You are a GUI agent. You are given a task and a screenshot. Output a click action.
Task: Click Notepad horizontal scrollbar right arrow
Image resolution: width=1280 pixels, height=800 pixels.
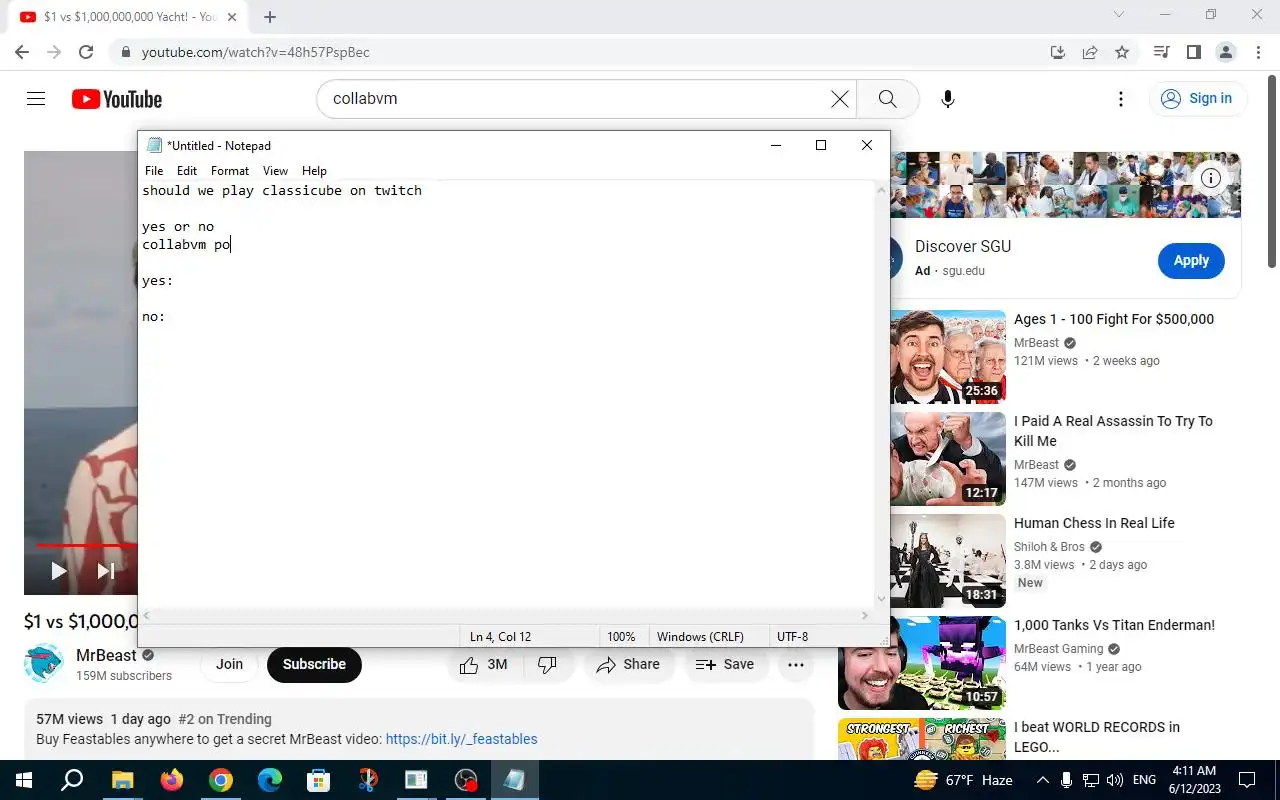[865, 616]
